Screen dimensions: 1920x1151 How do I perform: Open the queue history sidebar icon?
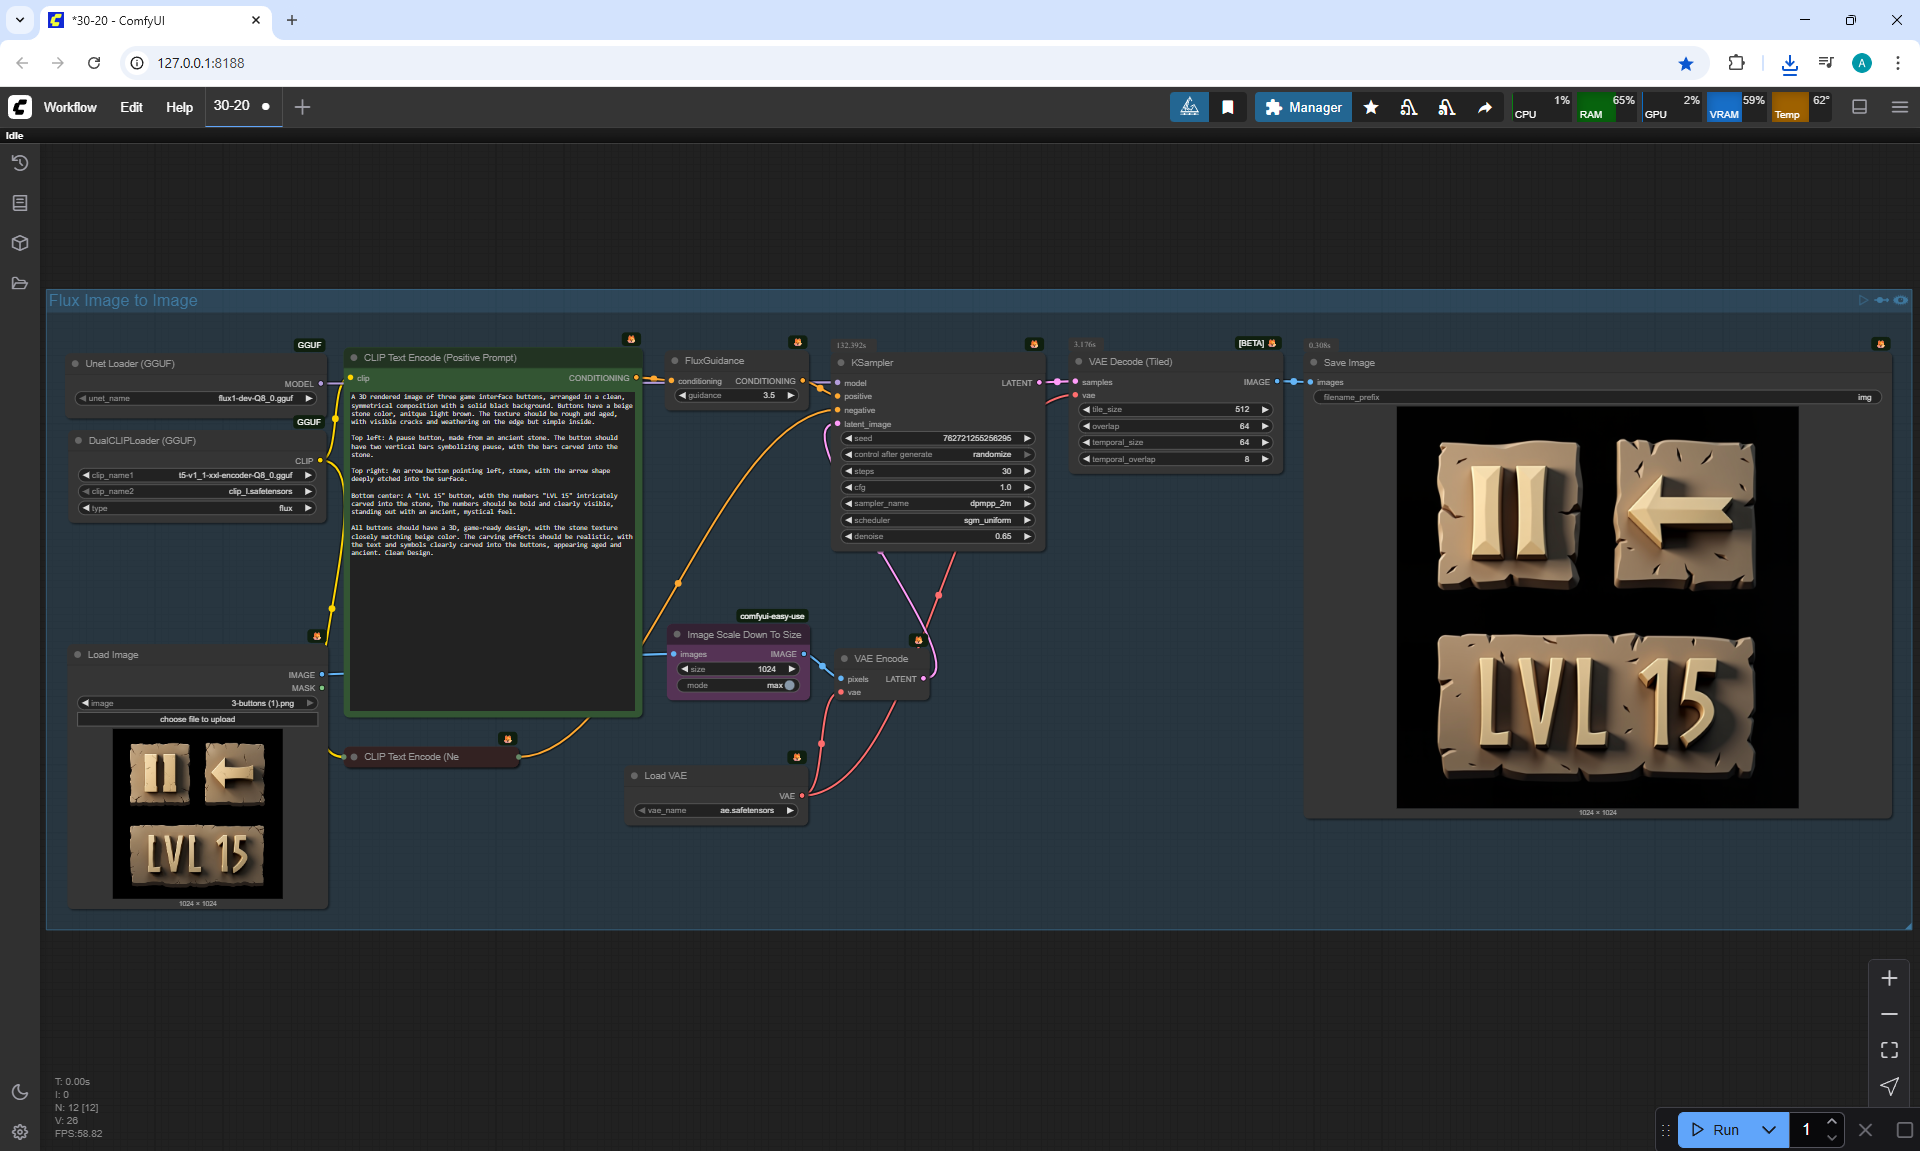pos(19,163)
